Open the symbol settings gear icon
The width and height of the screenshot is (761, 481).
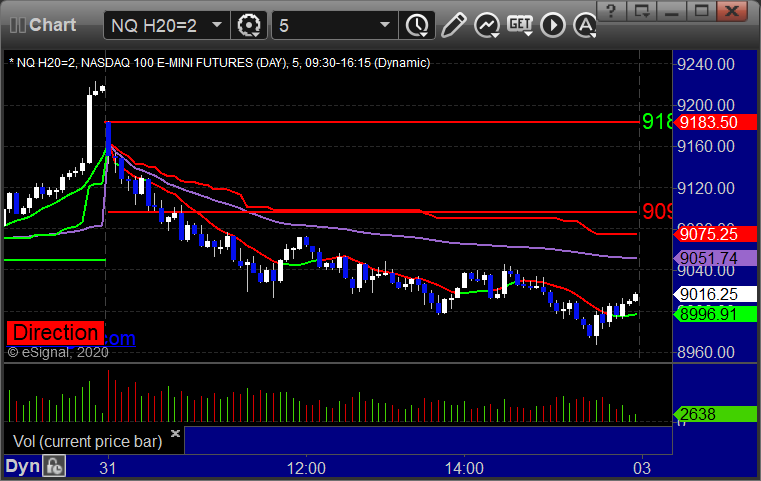point(249,24)
